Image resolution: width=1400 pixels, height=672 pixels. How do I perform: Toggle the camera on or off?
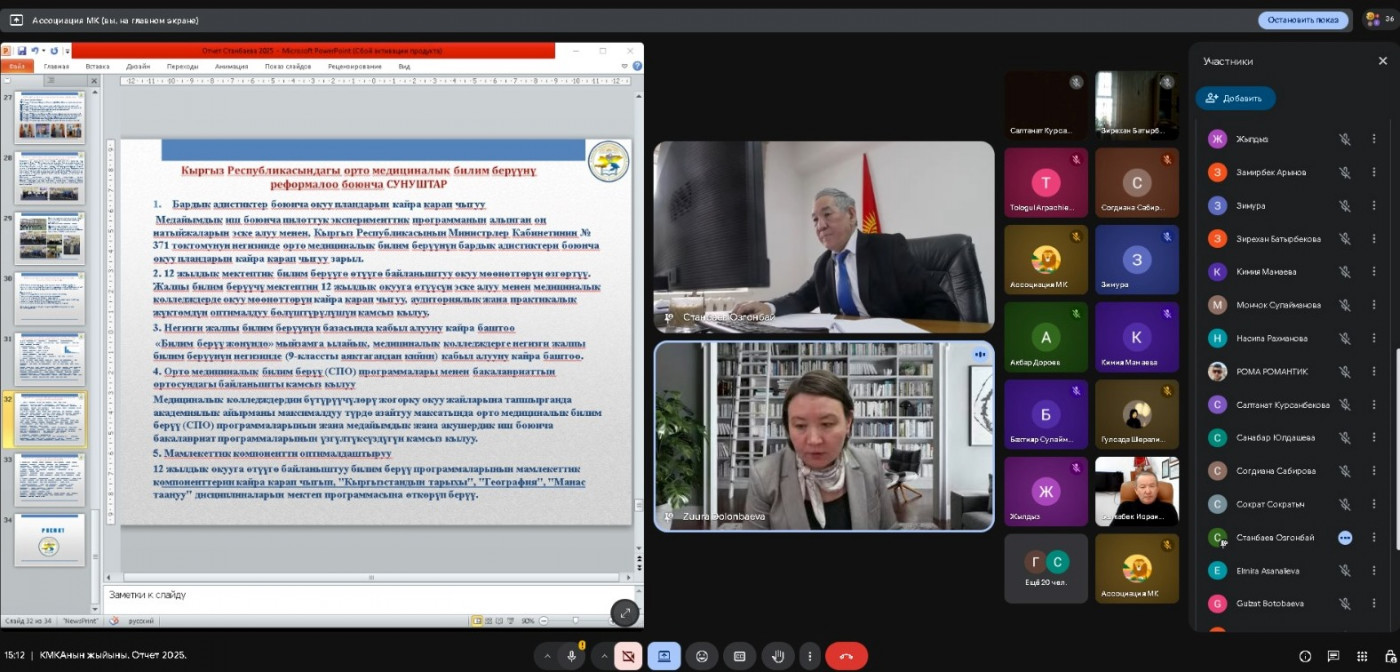[x=628, y=656]
